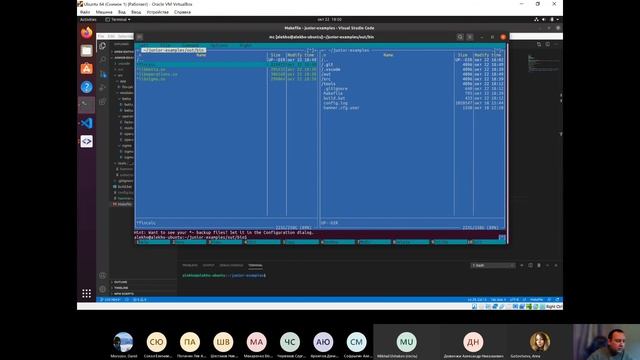Open the Ввод menu in VirtualBox

(136, 12)
